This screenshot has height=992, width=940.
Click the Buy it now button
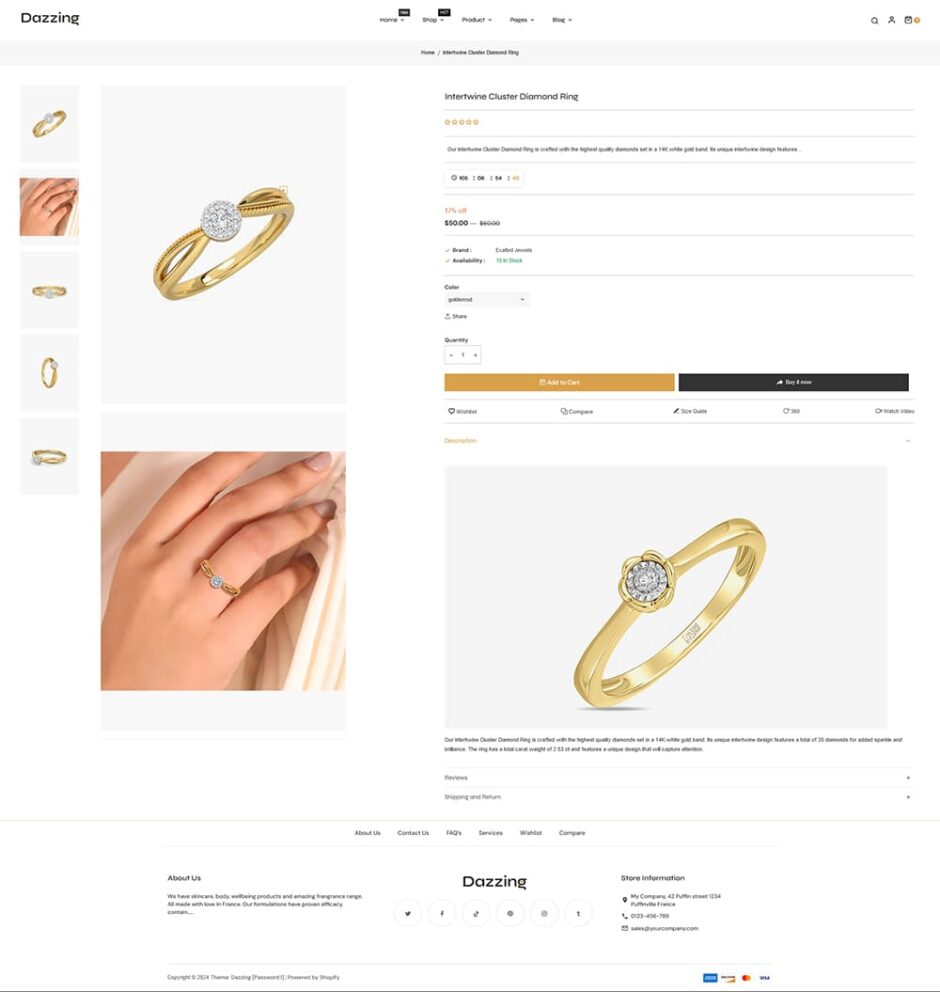(x=793, y=382)
